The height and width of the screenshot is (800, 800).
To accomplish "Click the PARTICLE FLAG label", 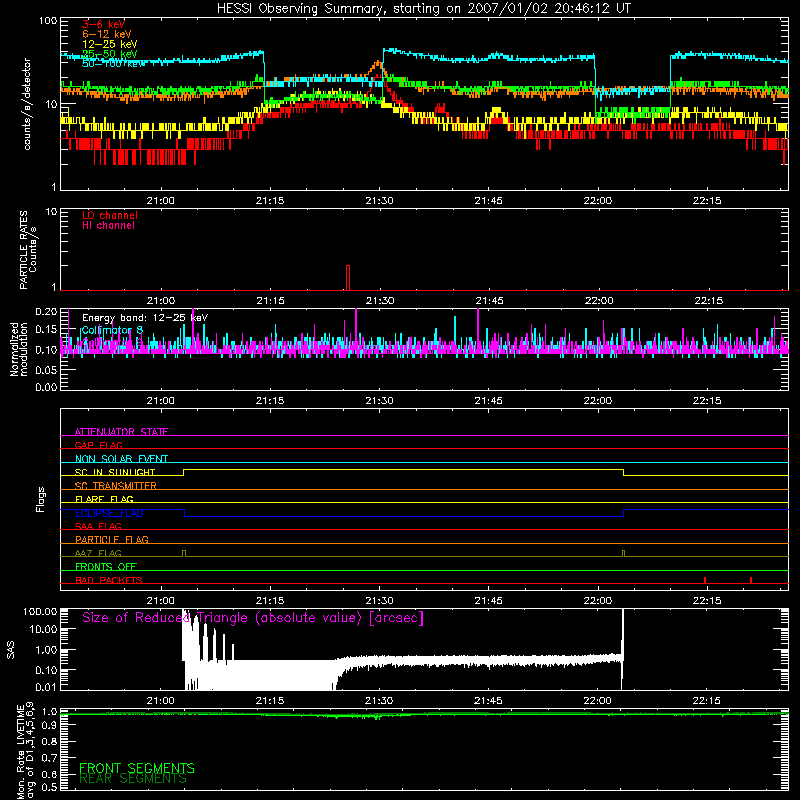I will [x=112, y=539].
